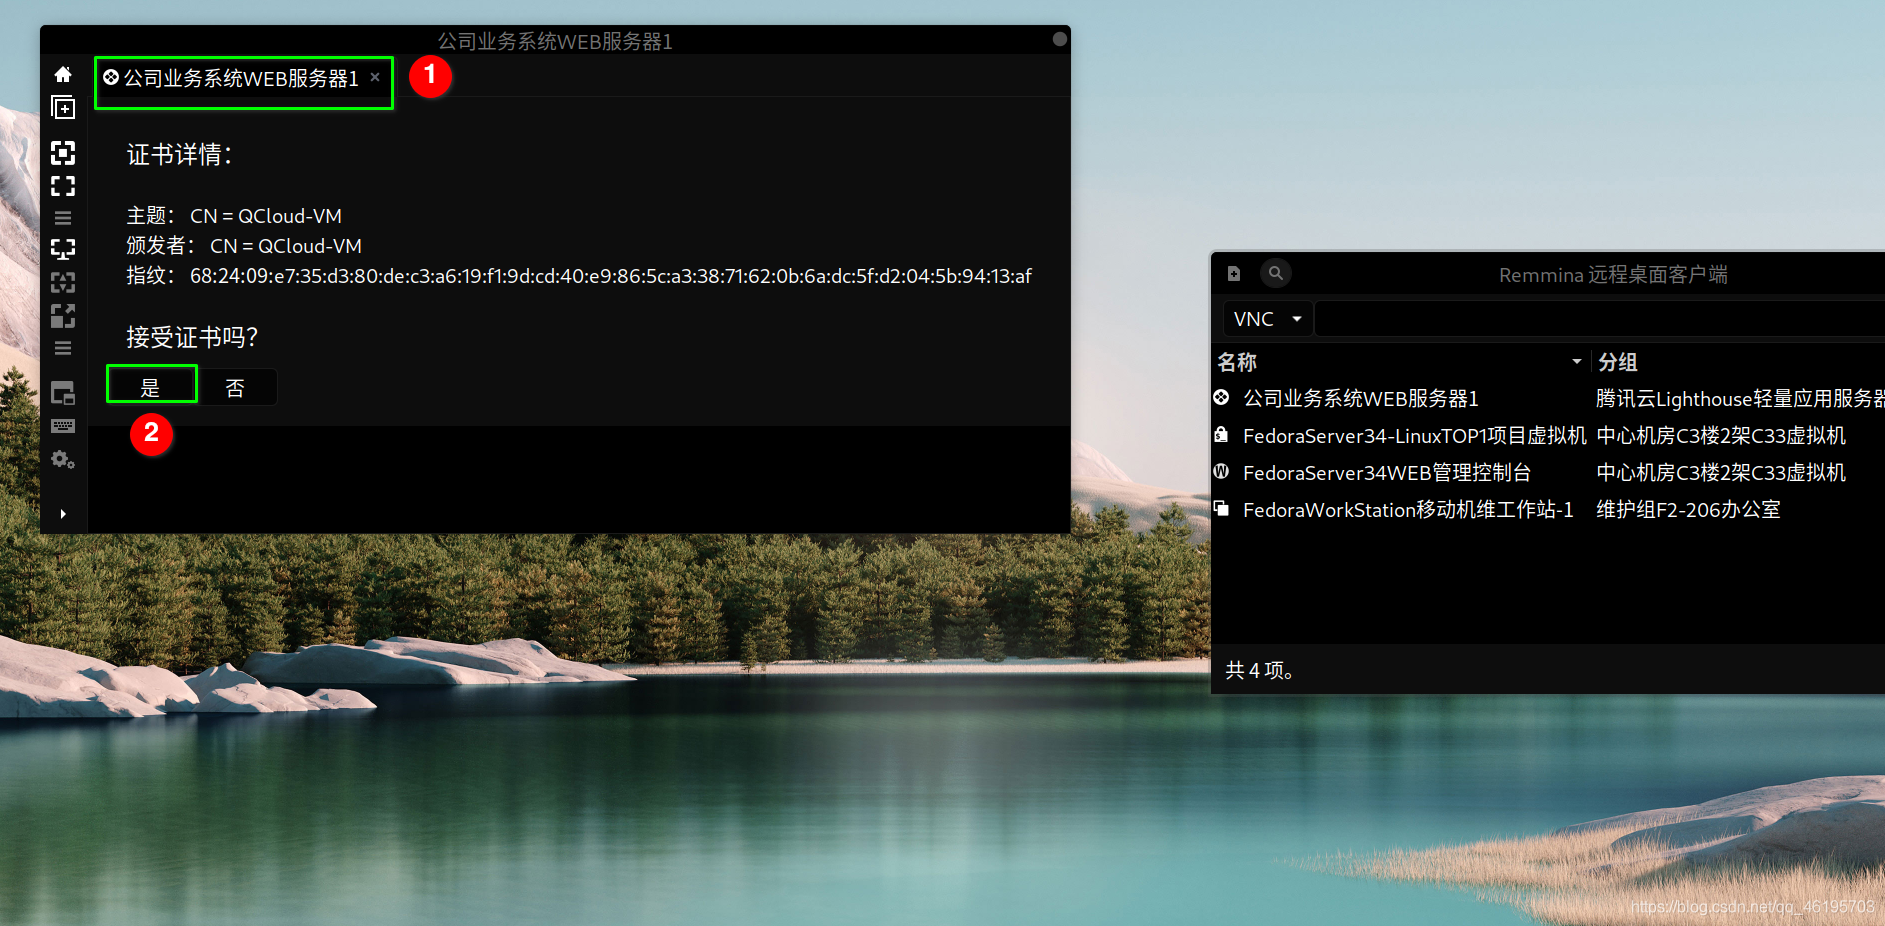Image resolution: width=1885 pixels, height=926 pixels.
Task: Click the monitor-shaped display icon in sidebar
Action: coord(63,248)
